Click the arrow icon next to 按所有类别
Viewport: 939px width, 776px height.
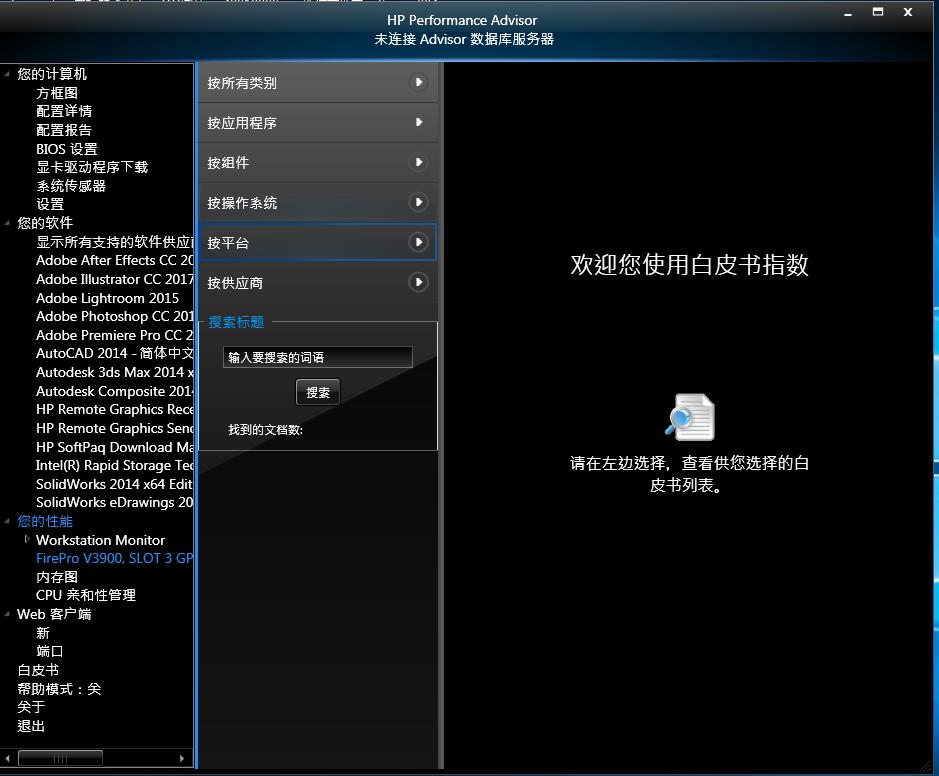tap(419, 83)
